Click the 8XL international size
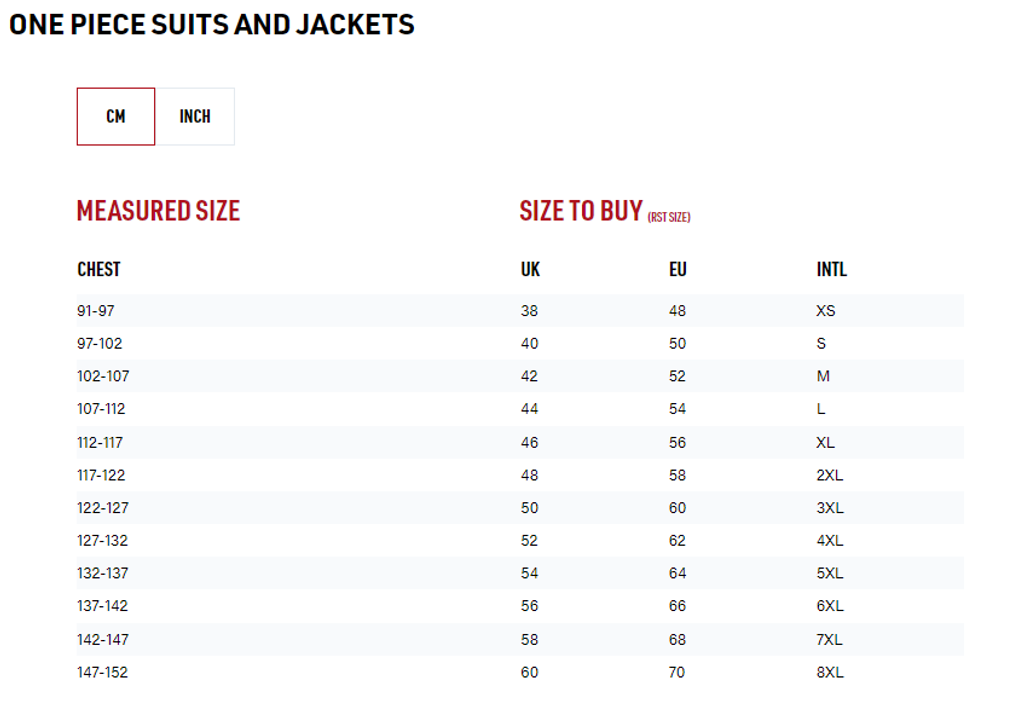The image size is (1024, 711). (830, 672)
